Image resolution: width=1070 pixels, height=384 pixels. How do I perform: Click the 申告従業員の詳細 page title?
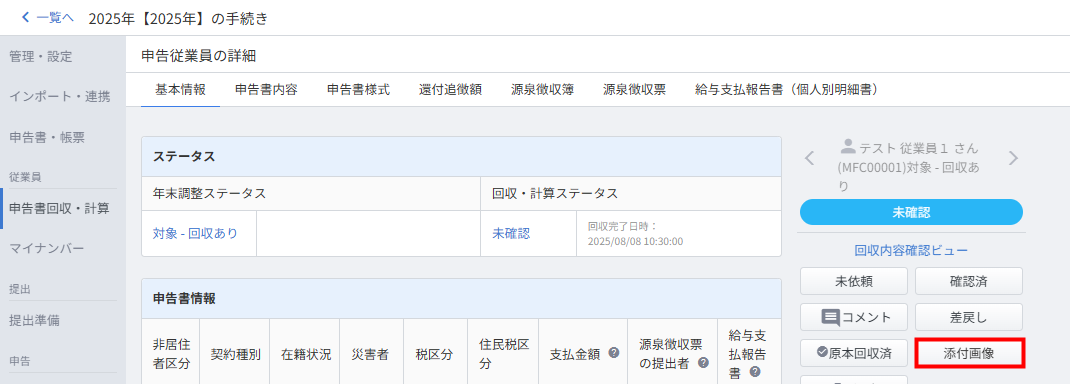[x=199, y=56]
